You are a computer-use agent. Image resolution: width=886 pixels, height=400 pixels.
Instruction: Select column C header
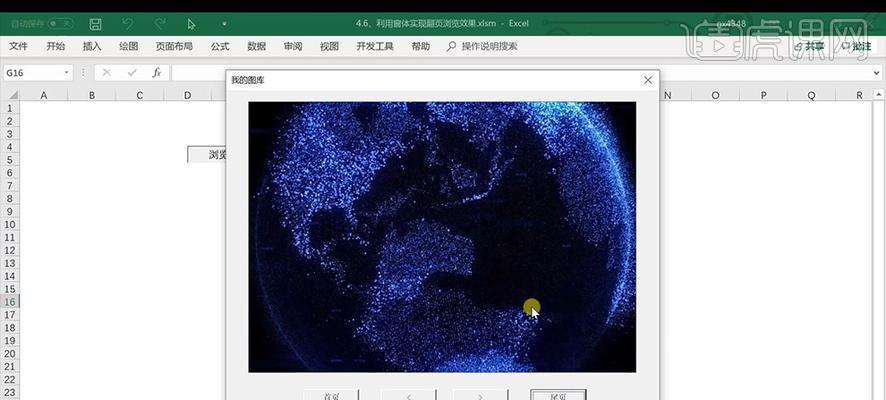140,95
